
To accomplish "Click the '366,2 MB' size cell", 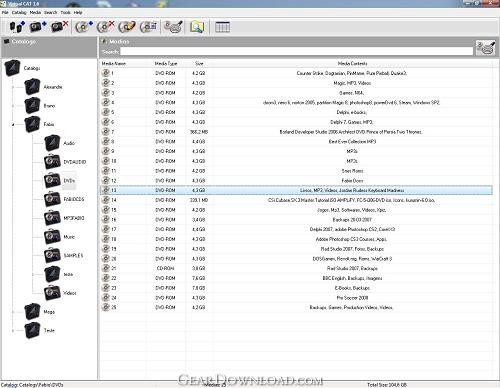I will pyautogui.click(x=199, y=132).
